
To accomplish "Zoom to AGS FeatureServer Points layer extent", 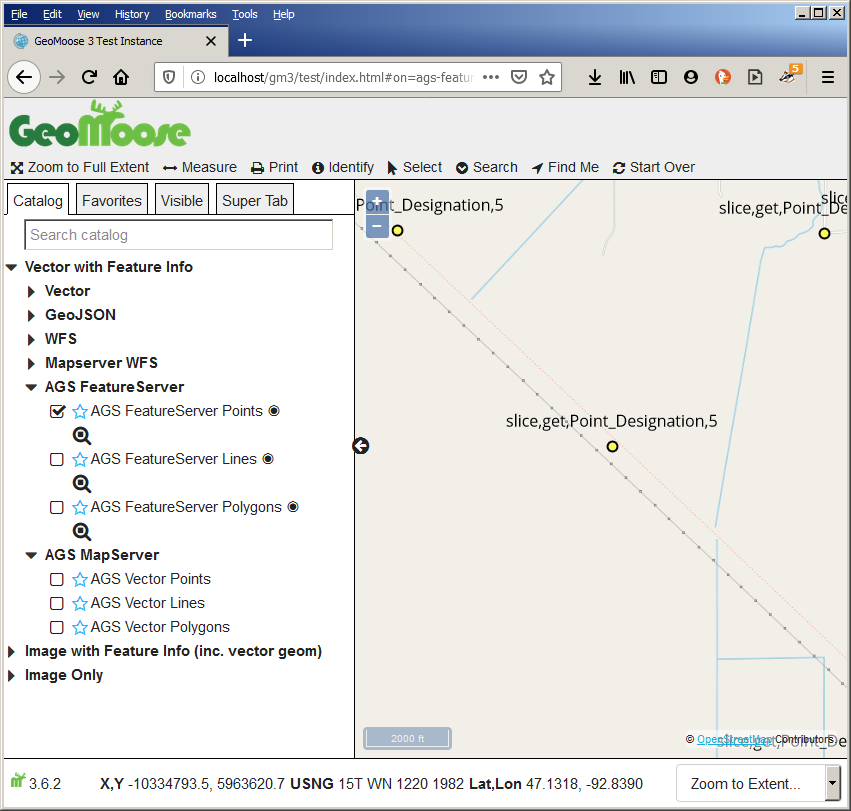I will click(82, 435).
